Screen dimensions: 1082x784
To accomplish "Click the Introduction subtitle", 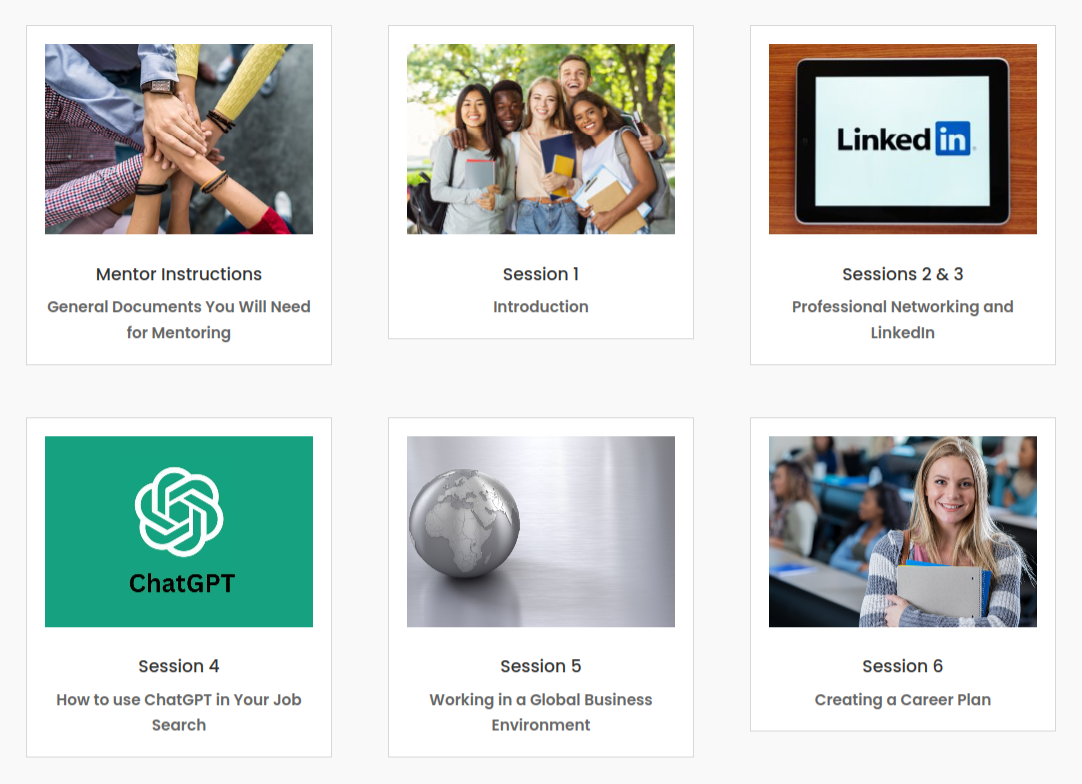I will click(x=541, y=306).
